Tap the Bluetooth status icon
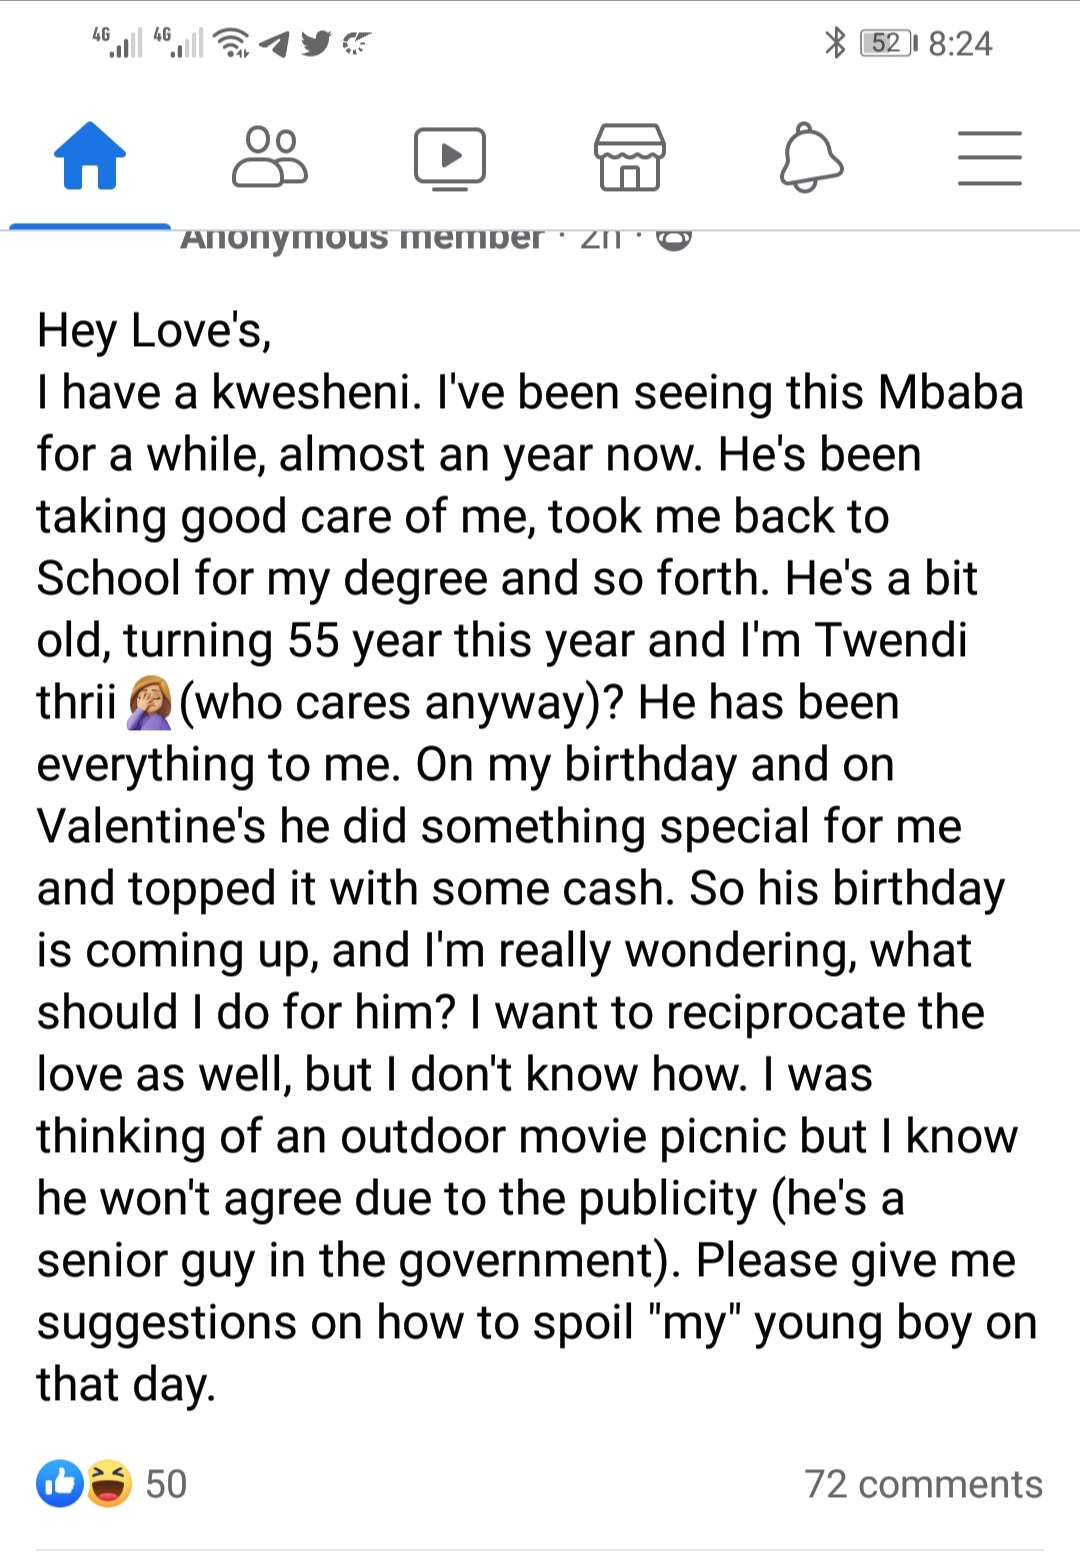1080x1568 pixels. click(835, 43)
